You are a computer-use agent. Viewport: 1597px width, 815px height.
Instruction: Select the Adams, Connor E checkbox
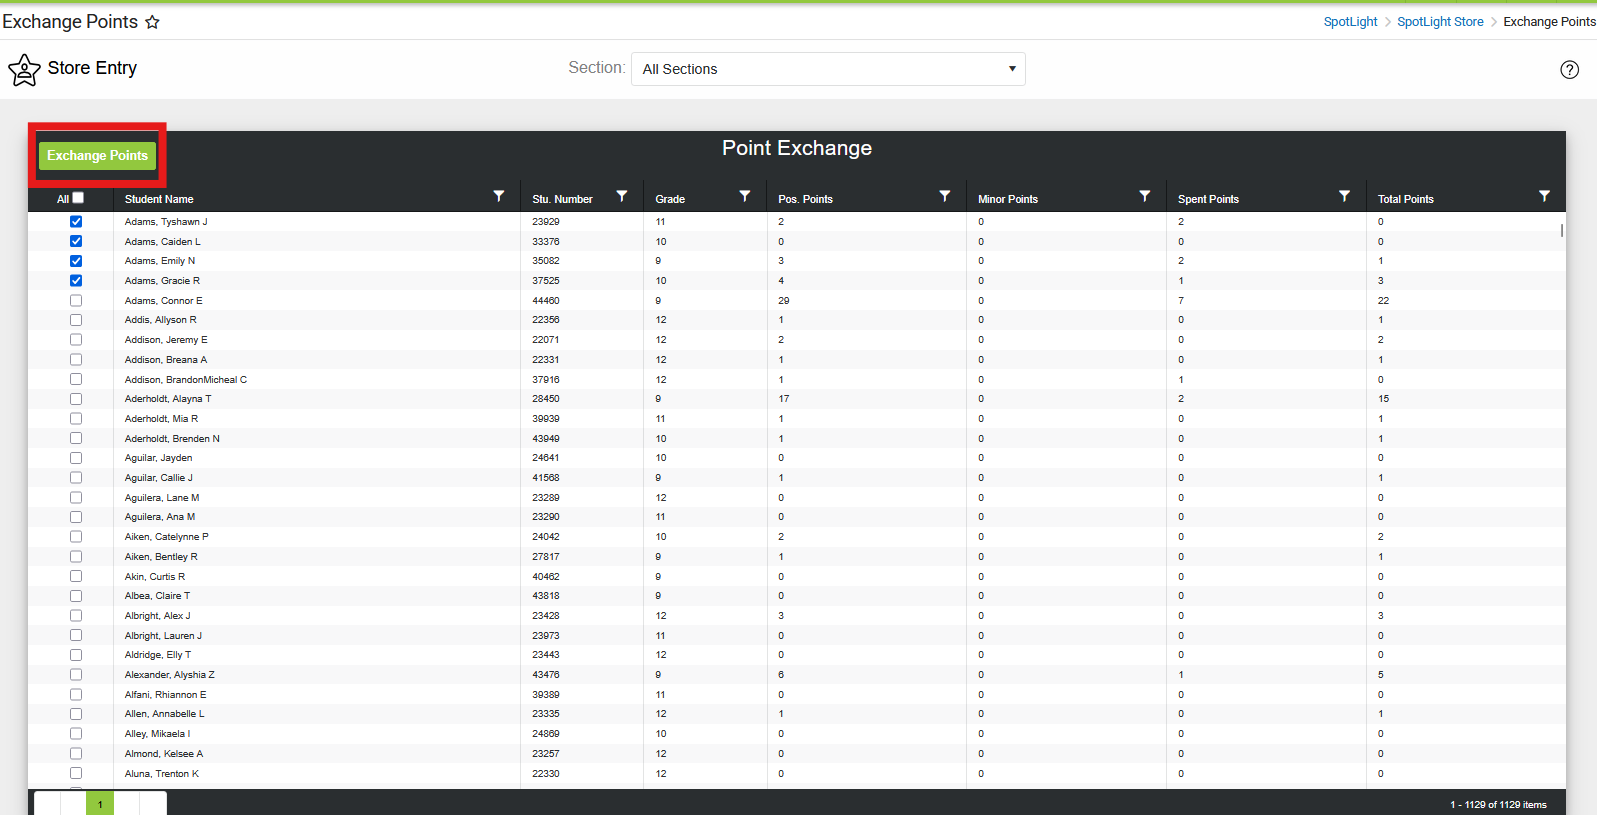point(76,301)
